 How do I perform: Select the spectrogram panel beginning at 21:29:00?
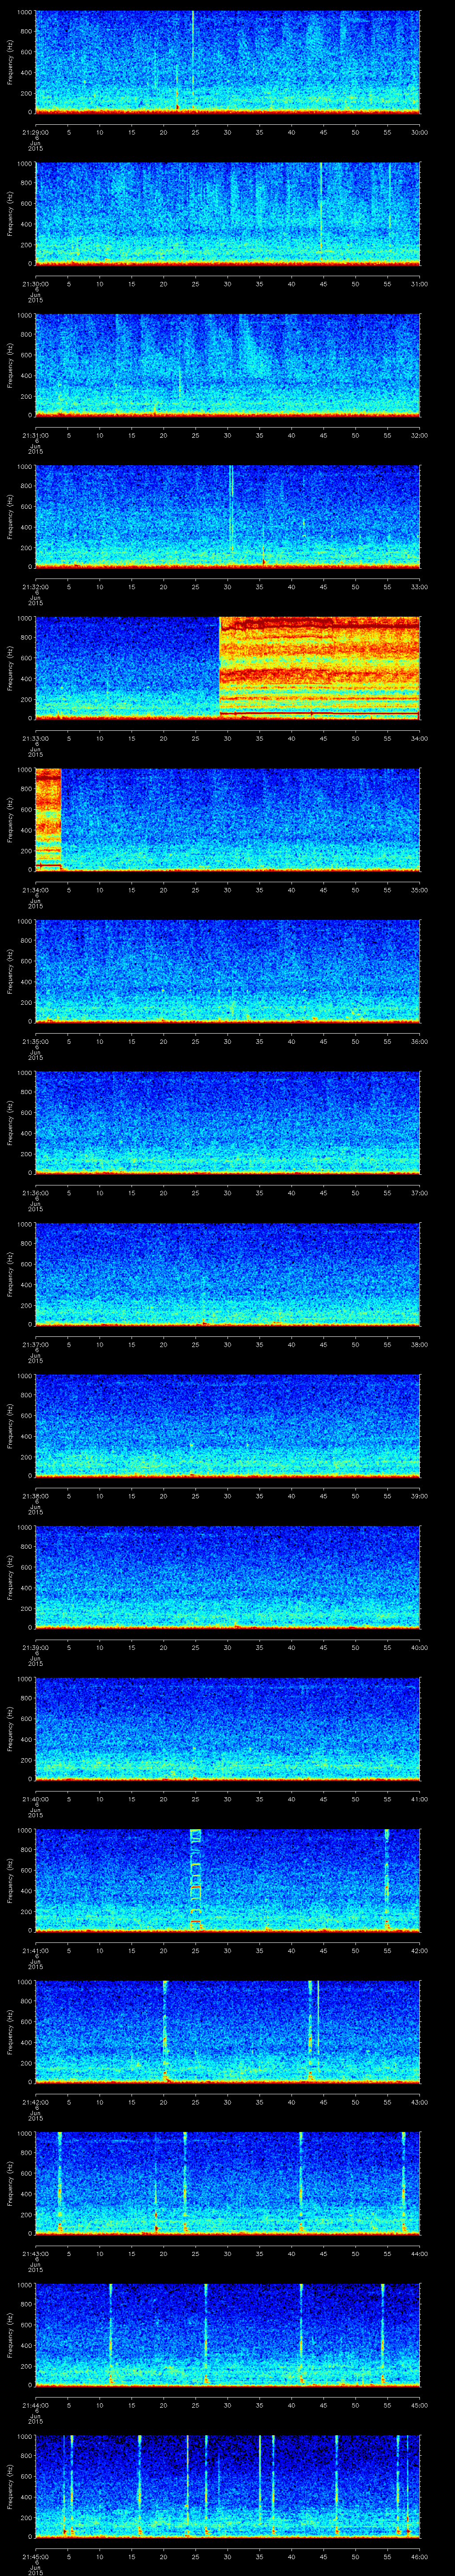[x=227, y=62]
